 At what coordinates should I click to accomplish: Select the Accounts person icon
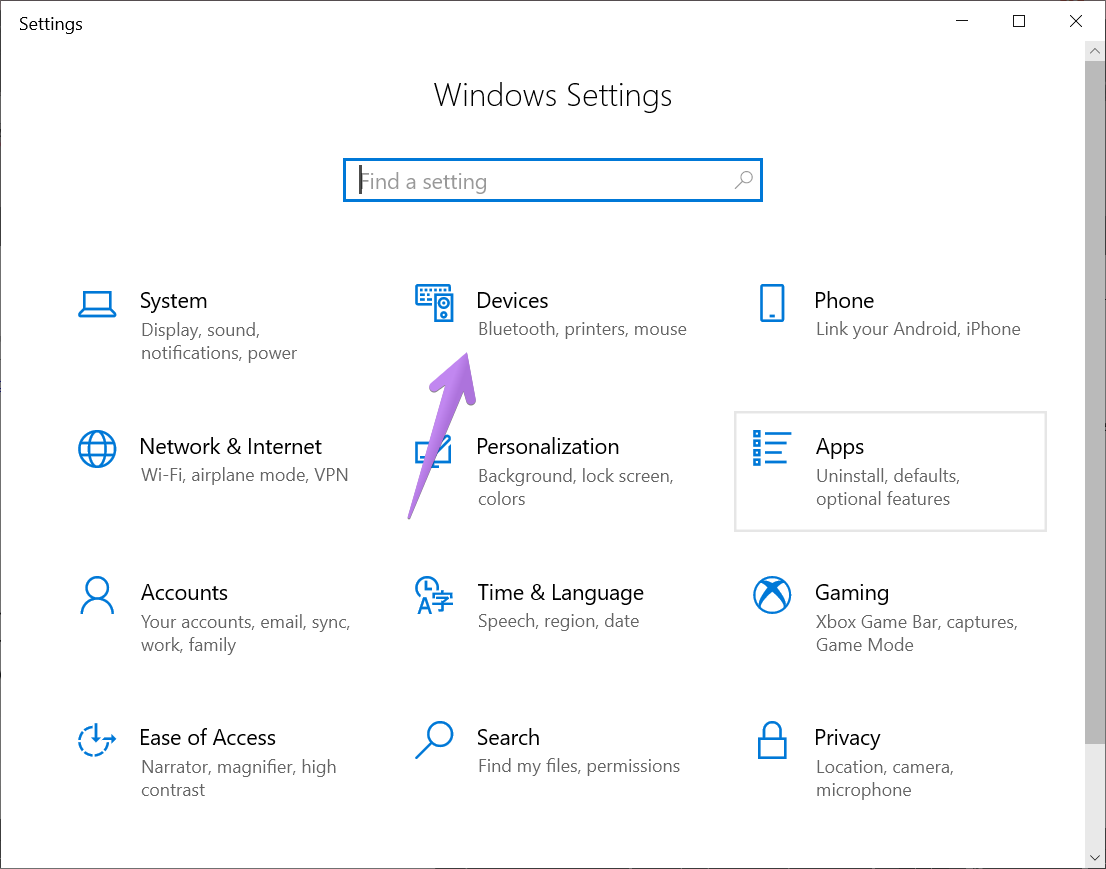click(97, 595)
